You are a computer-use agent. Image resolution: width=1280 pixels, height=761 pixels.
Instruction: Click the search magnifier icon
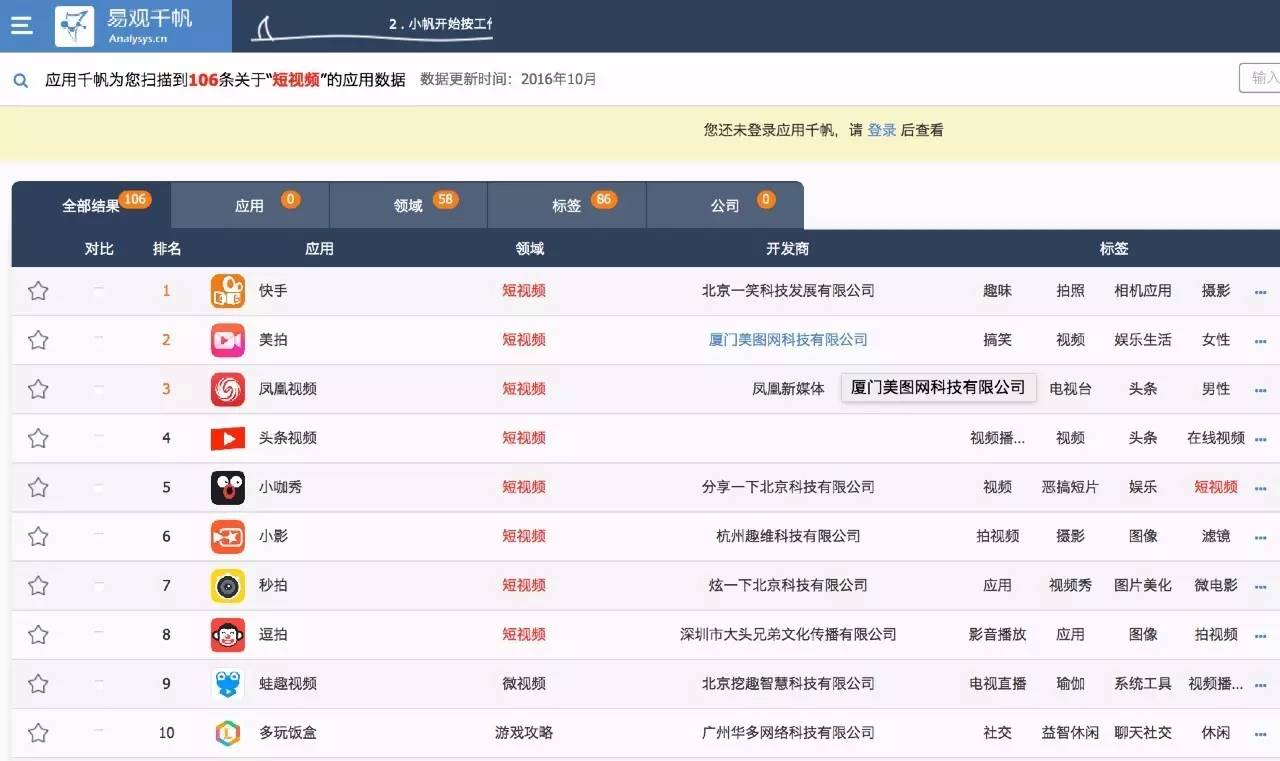click(x=20, y=80)
